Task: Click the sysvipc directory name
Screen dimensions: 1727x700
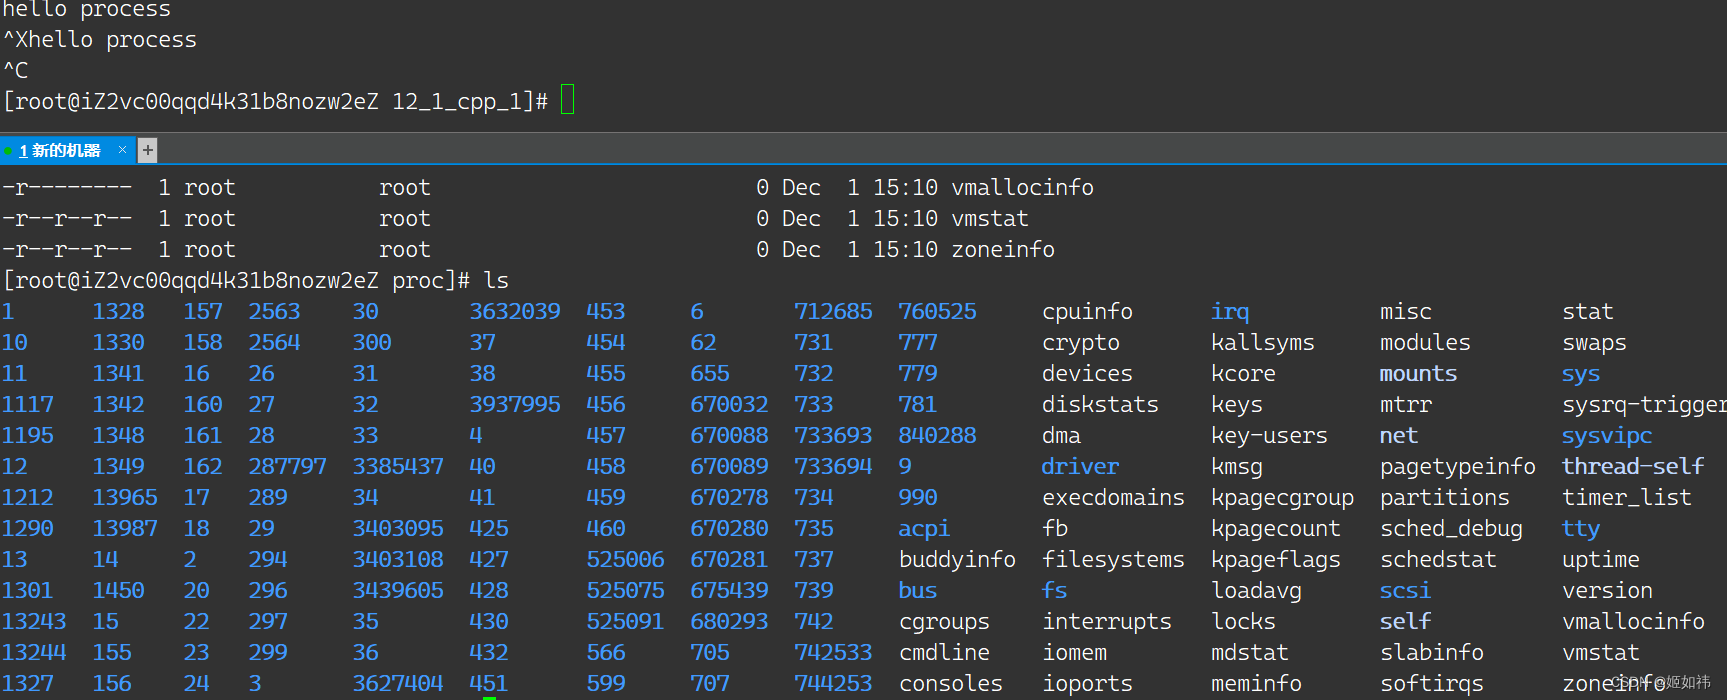Action: pos(1607,436)
